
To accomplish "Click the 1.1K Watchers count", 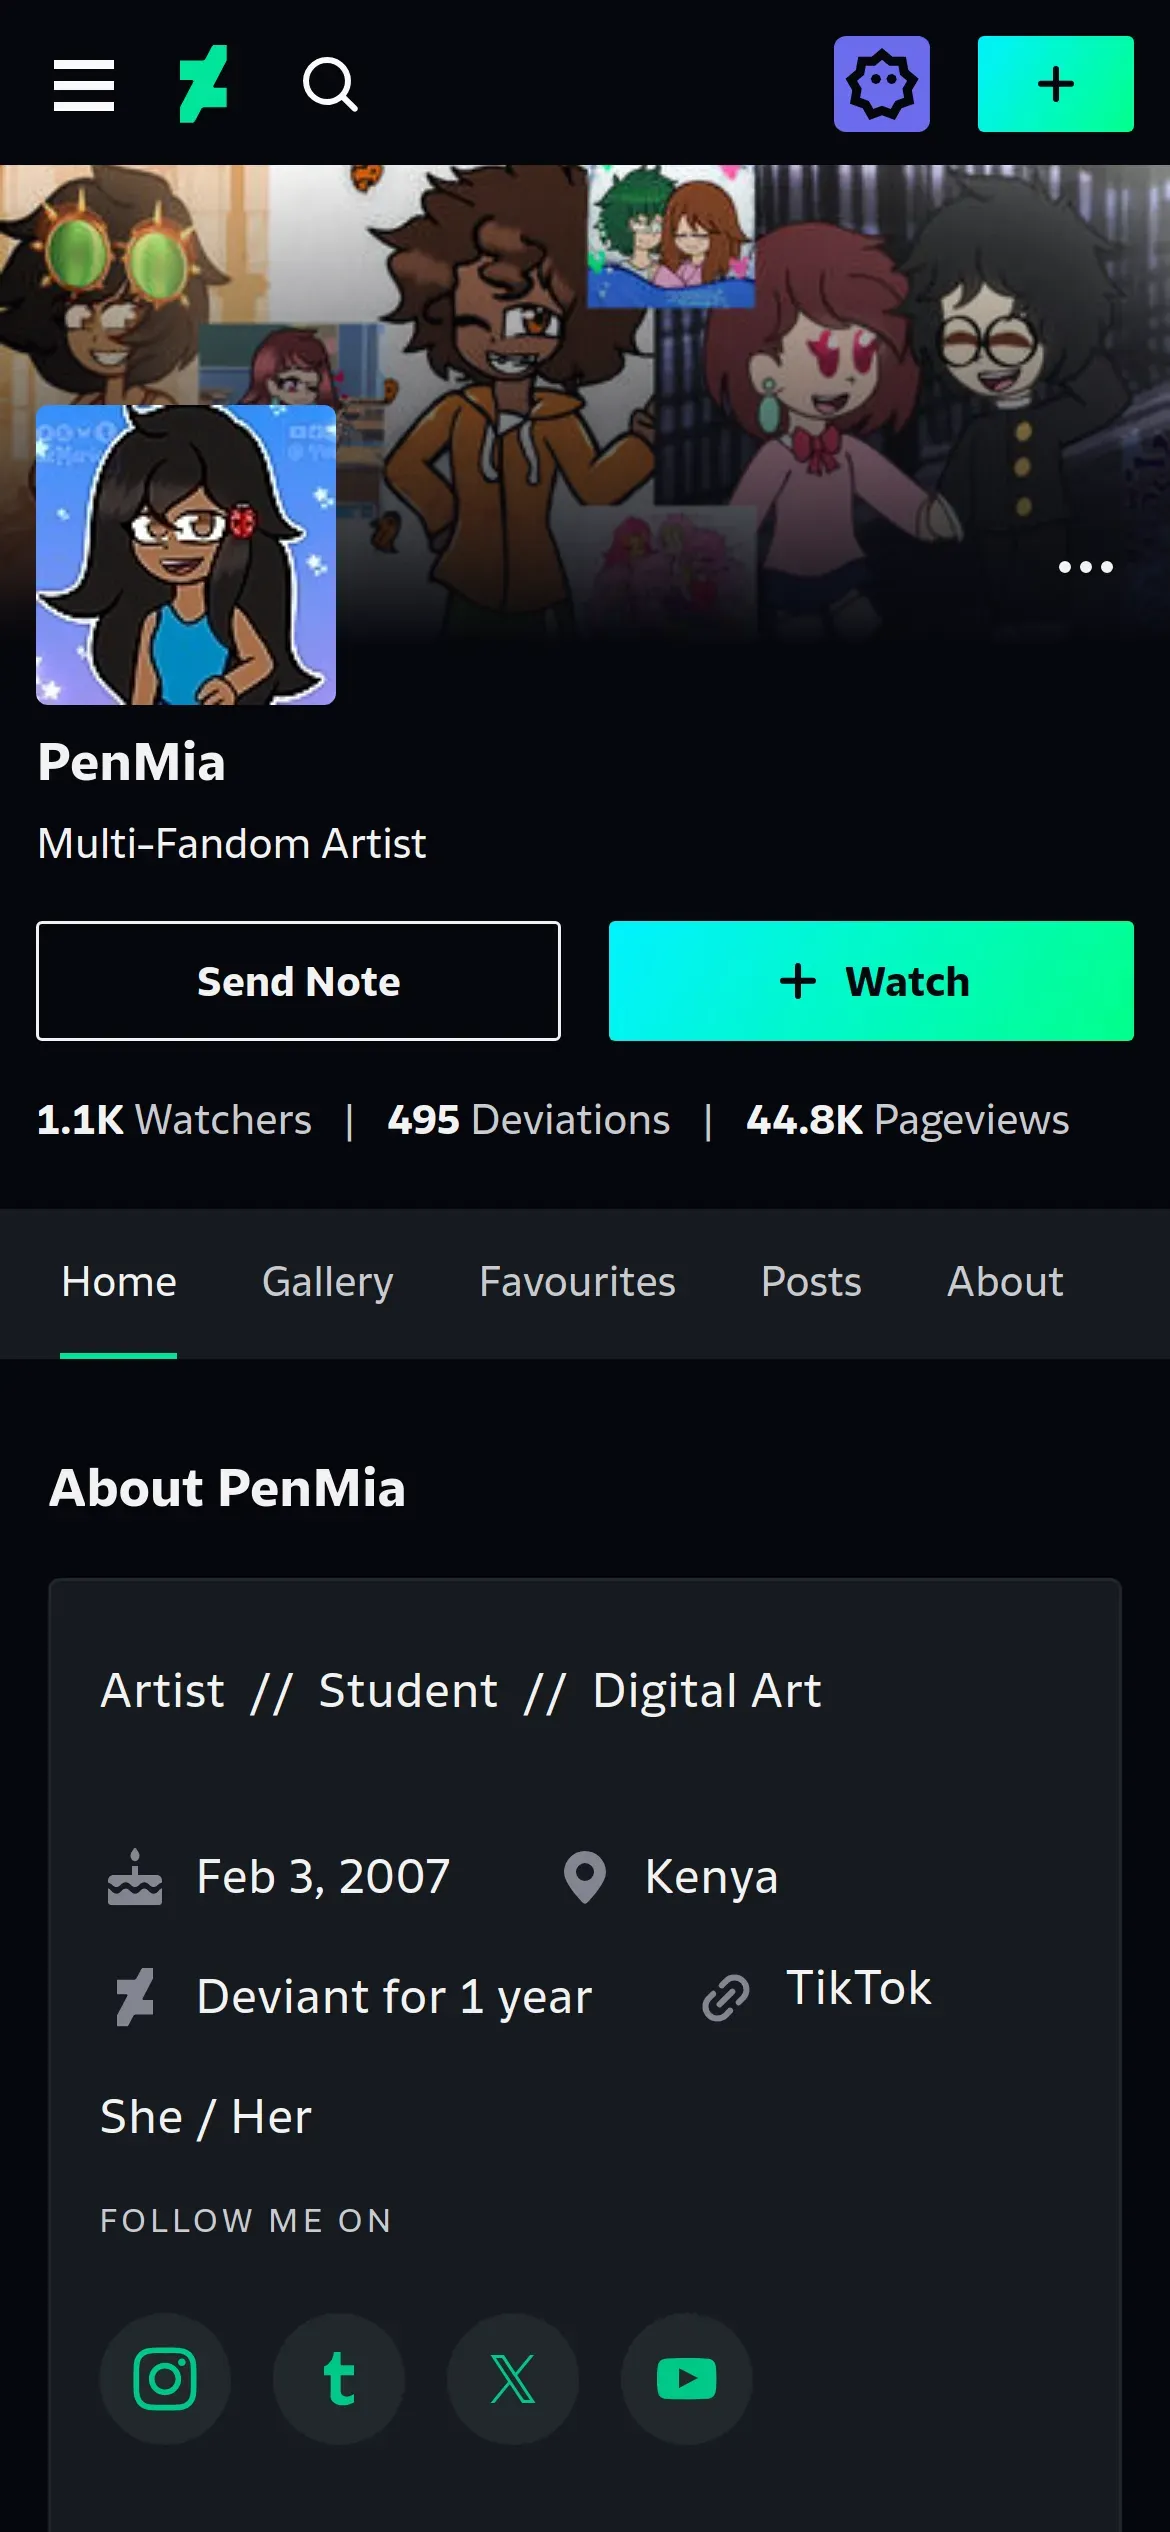I will point(174,1120).
